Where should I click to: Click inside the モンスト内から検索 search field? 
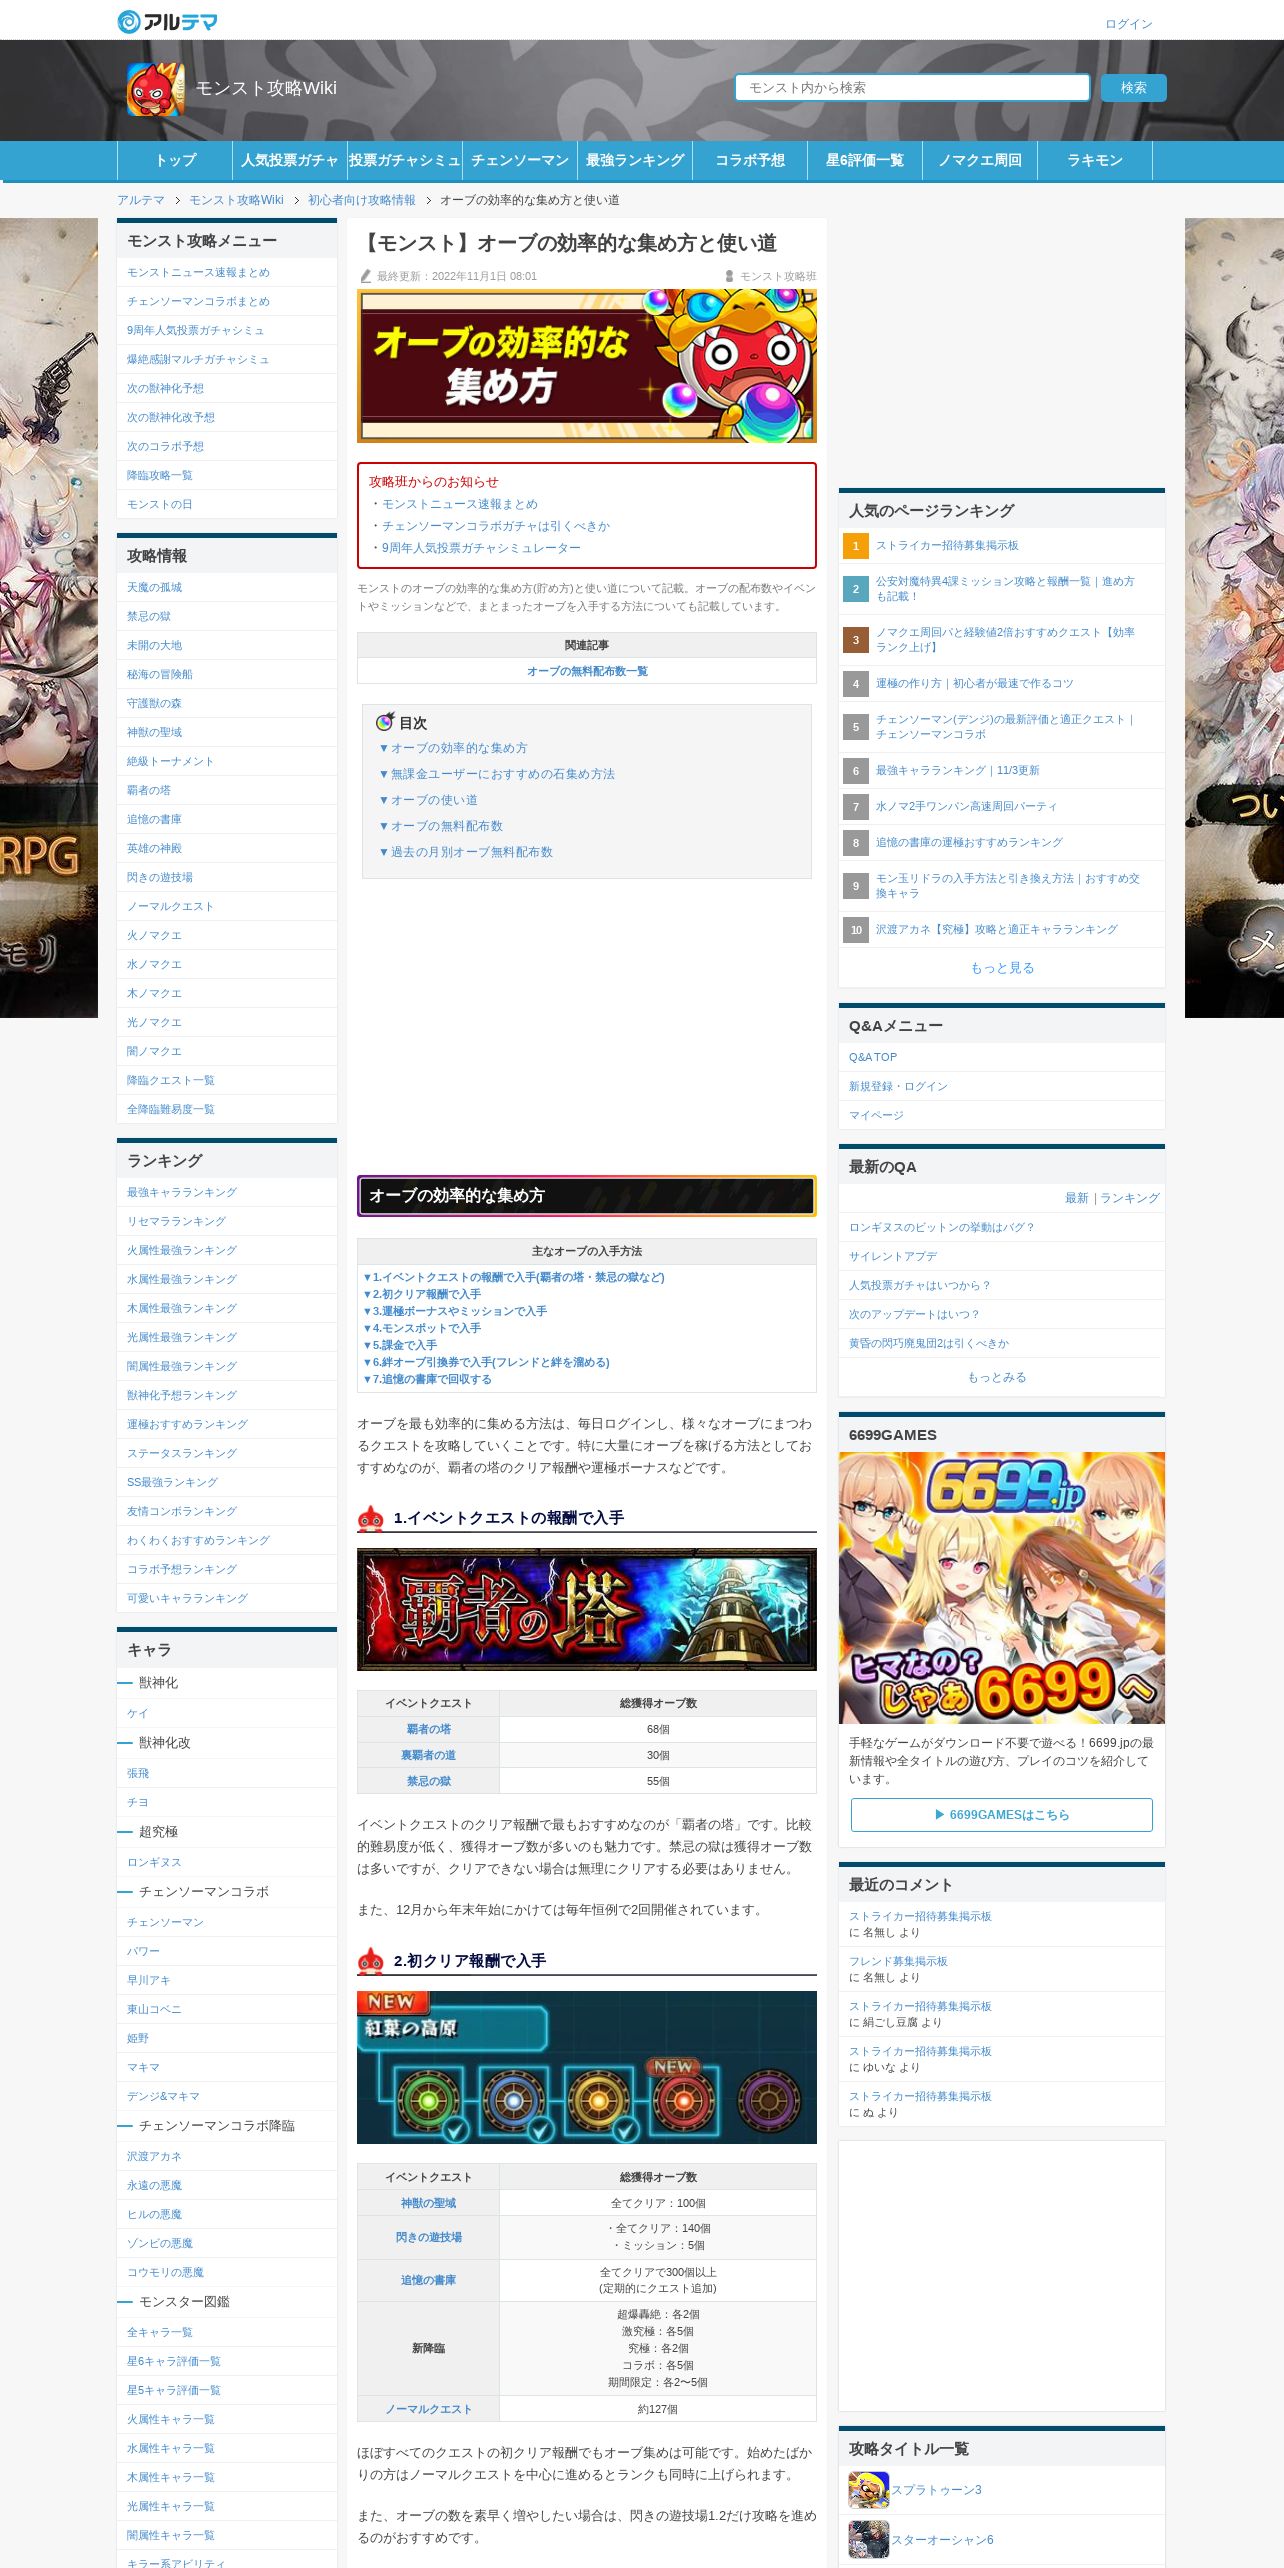point(912,88)
